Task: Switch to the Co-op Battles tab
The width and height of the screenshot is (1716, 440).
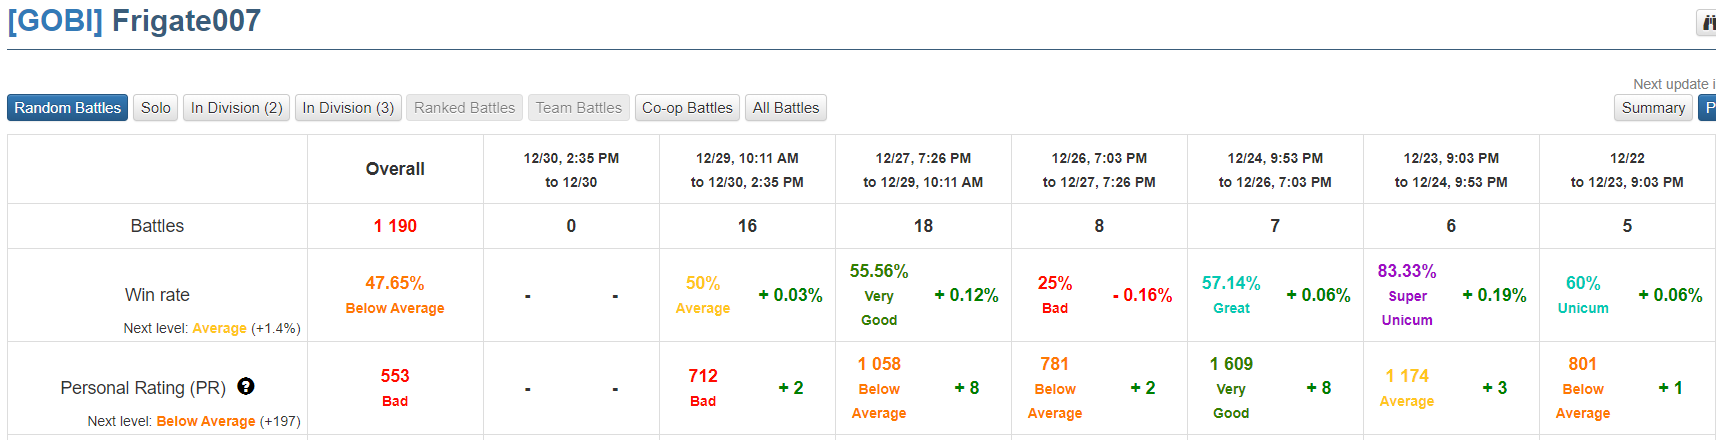Action: pyautogui.click(x=687, y=108)
